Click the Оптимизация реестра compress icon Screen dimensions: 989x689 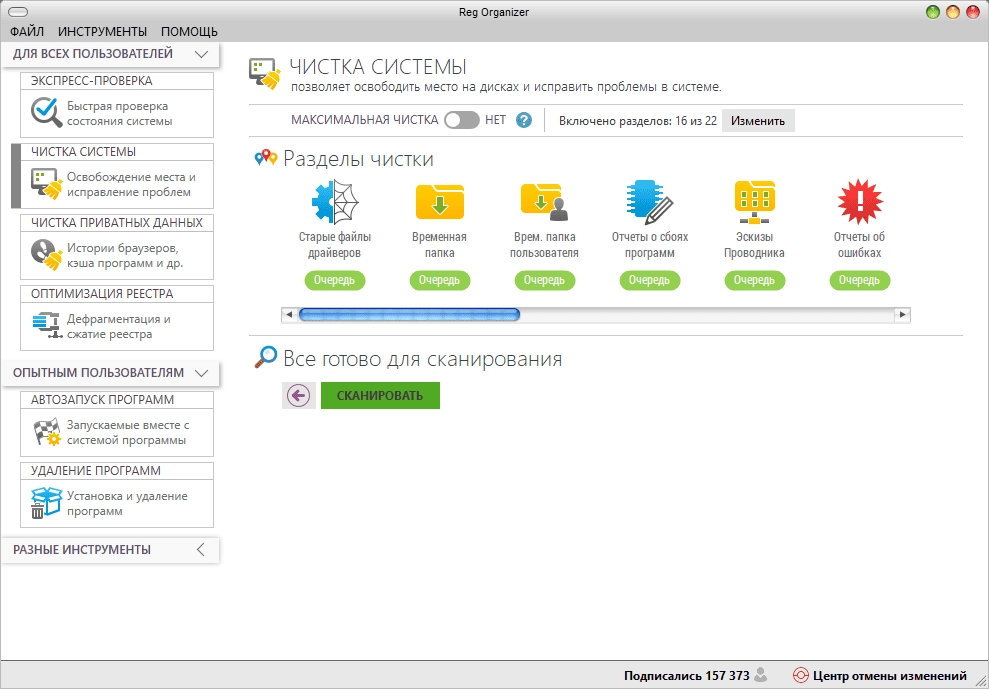click(46, 325)
